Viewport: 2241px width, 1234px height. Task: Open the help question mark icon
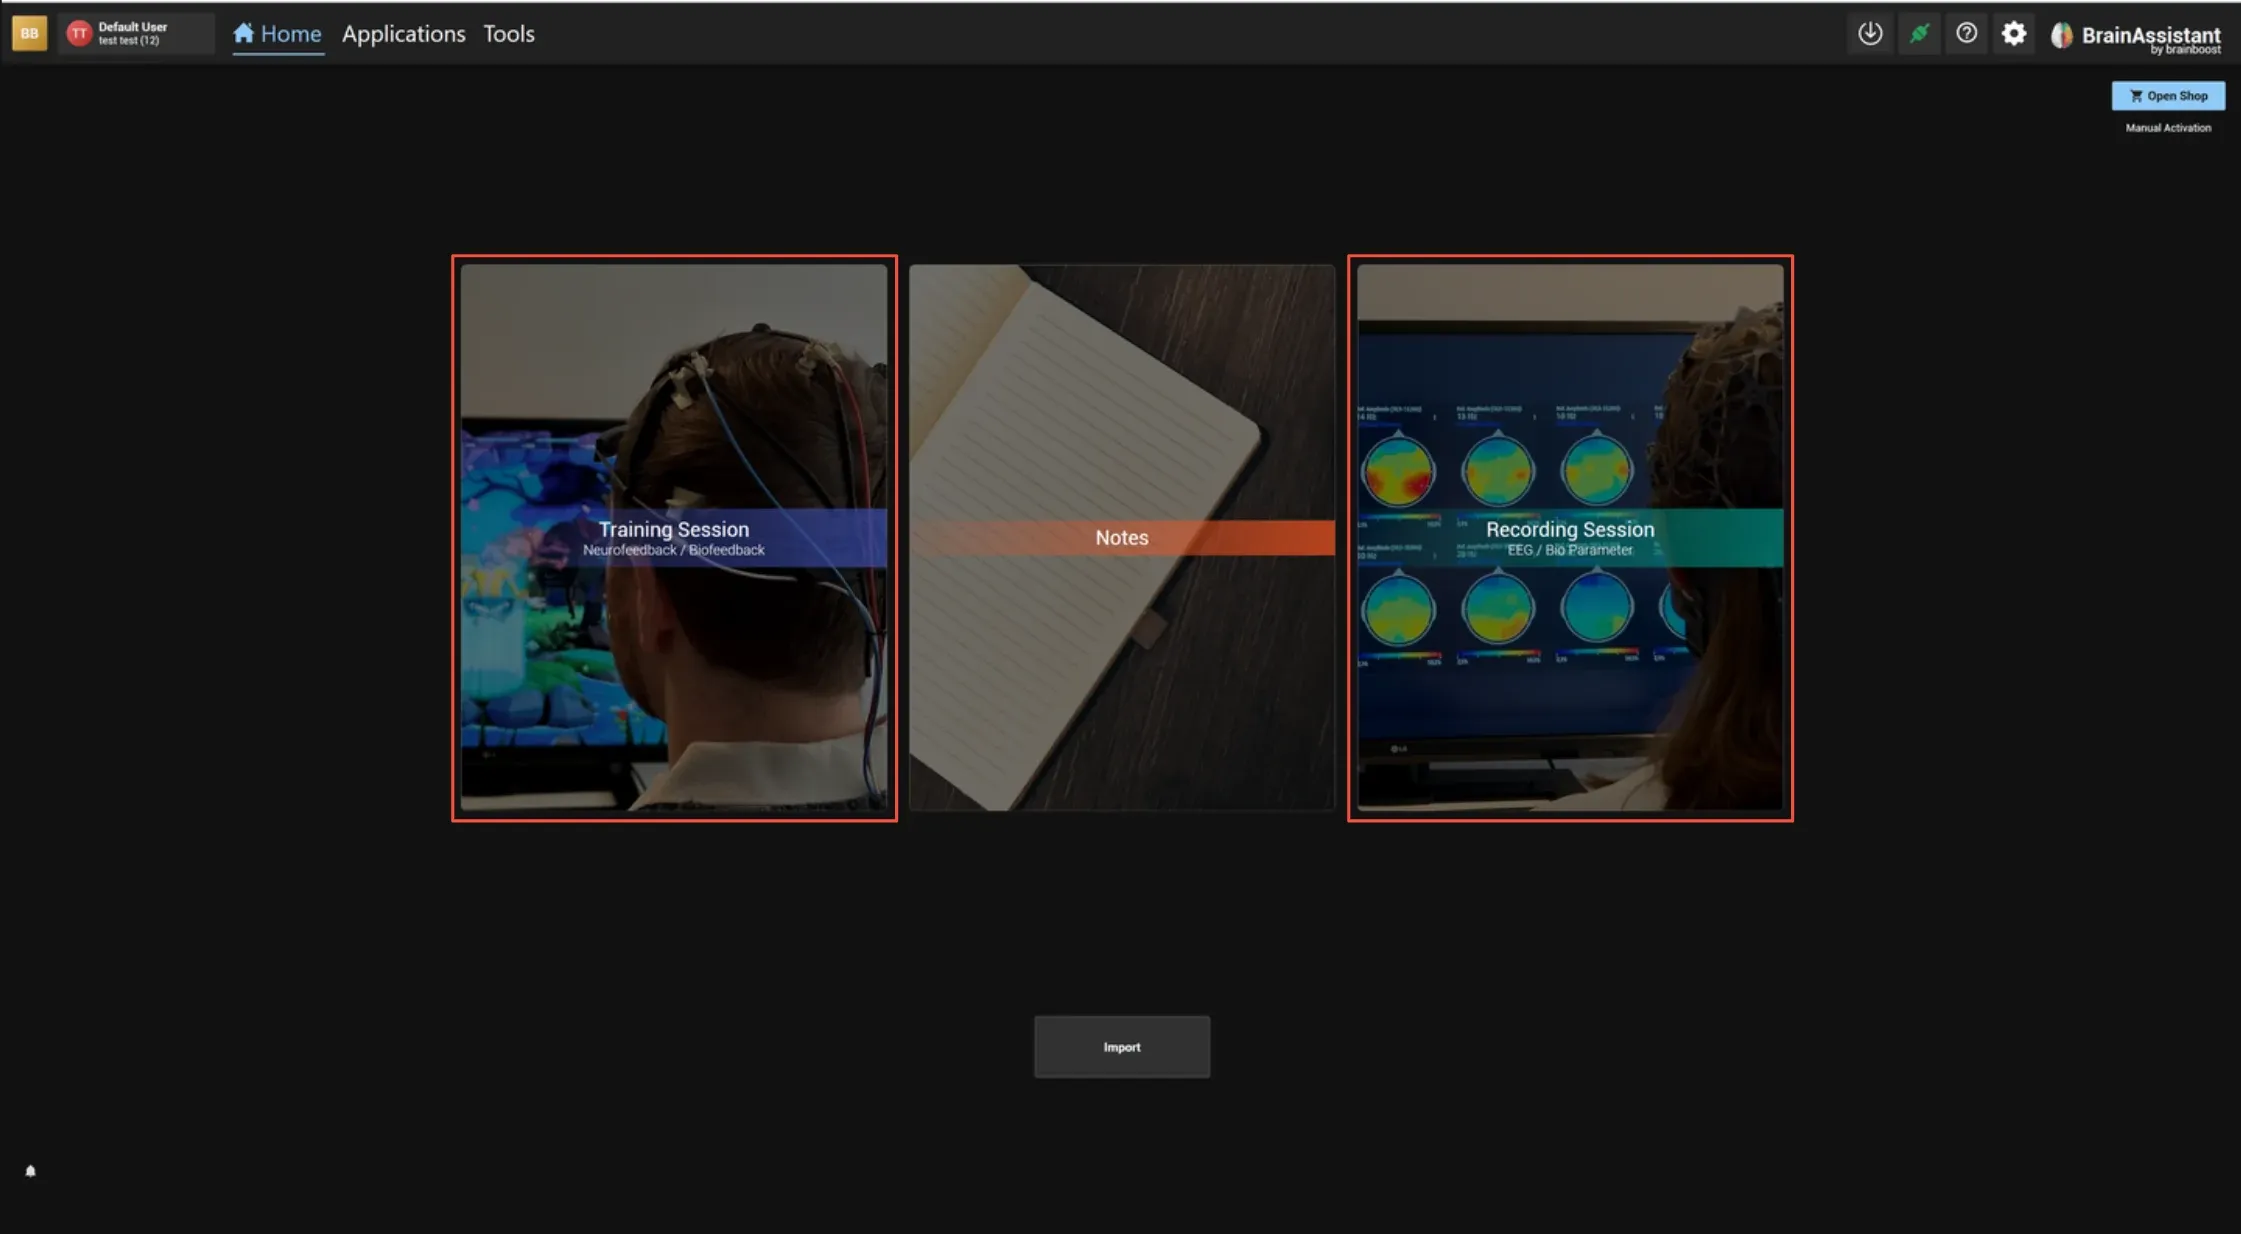[1966, 34]
